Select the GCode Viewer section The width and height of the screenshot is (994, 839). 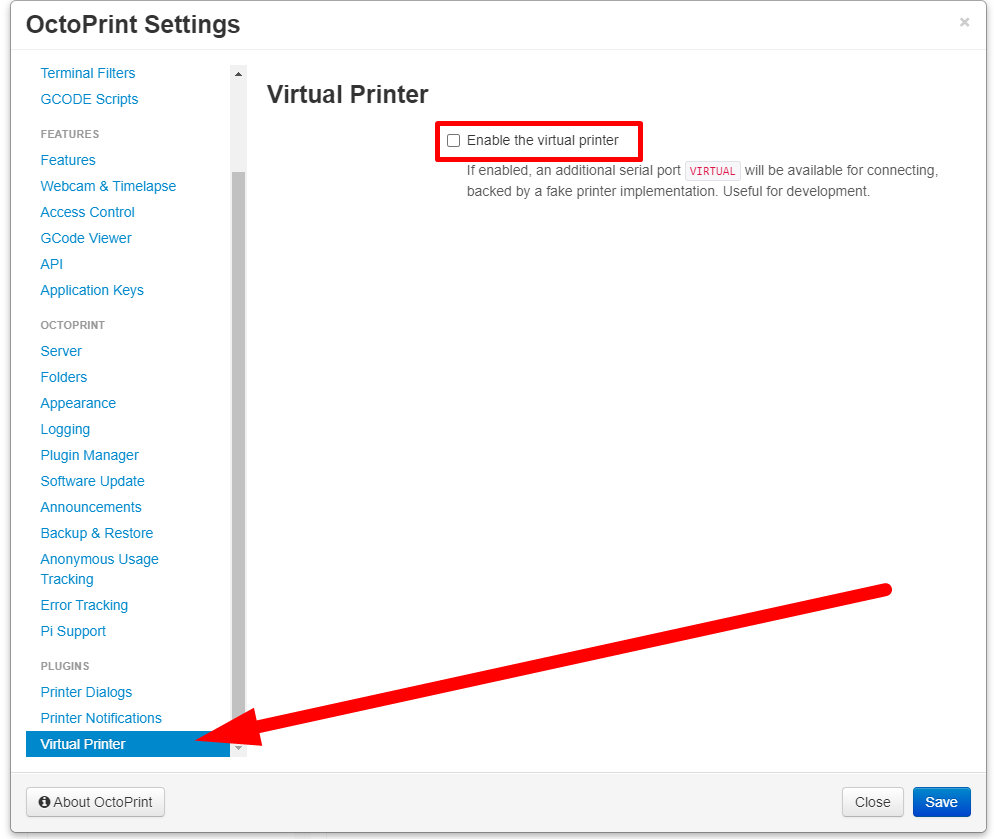pos(86,238)
